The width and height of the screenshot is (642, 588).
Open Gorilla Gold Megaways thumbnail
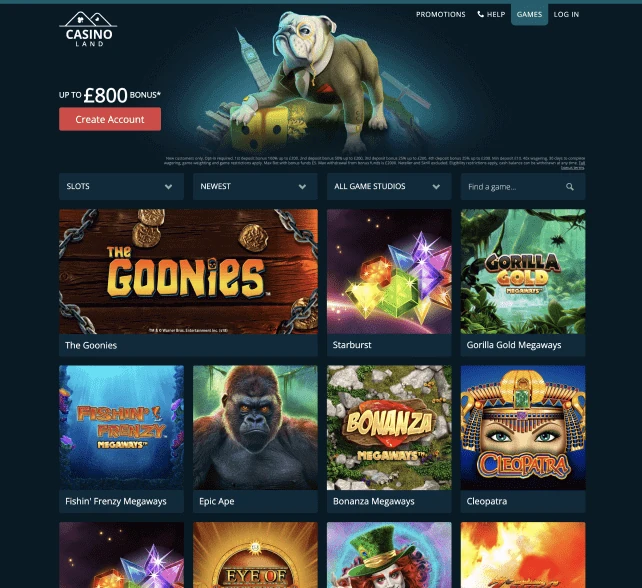tap(523, 271)
